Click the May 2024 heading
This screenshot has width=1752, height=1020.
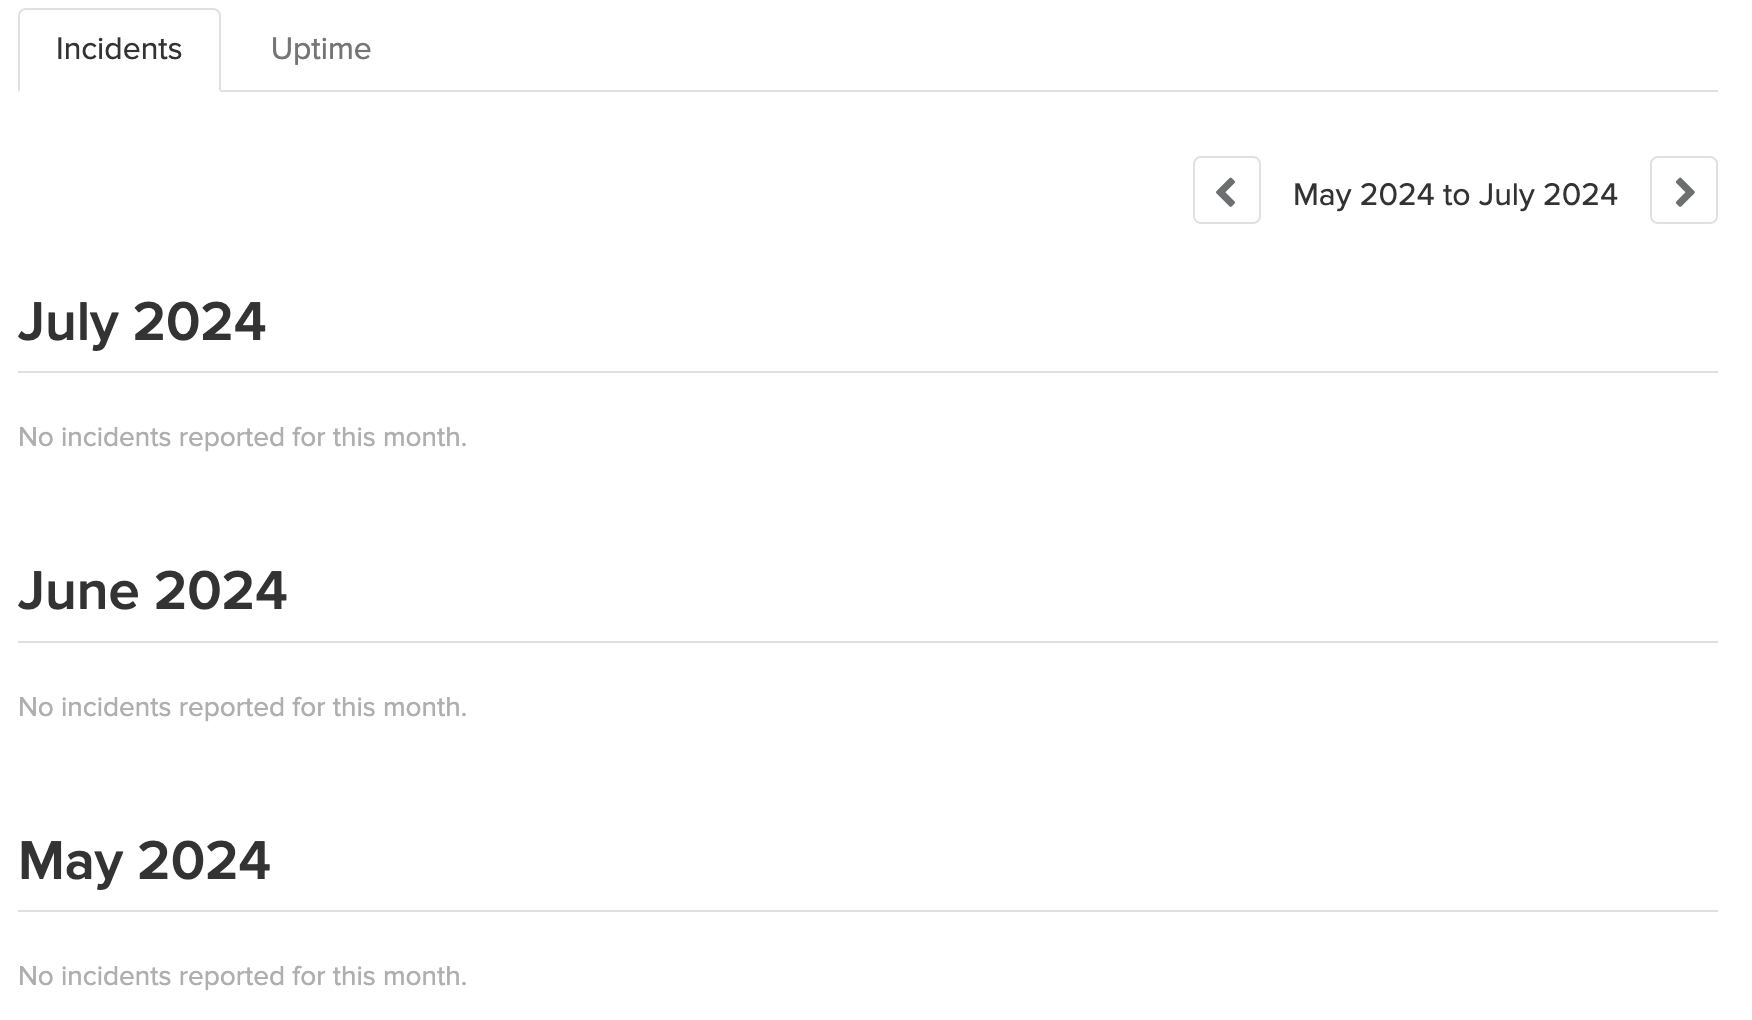tap(145, 861)
